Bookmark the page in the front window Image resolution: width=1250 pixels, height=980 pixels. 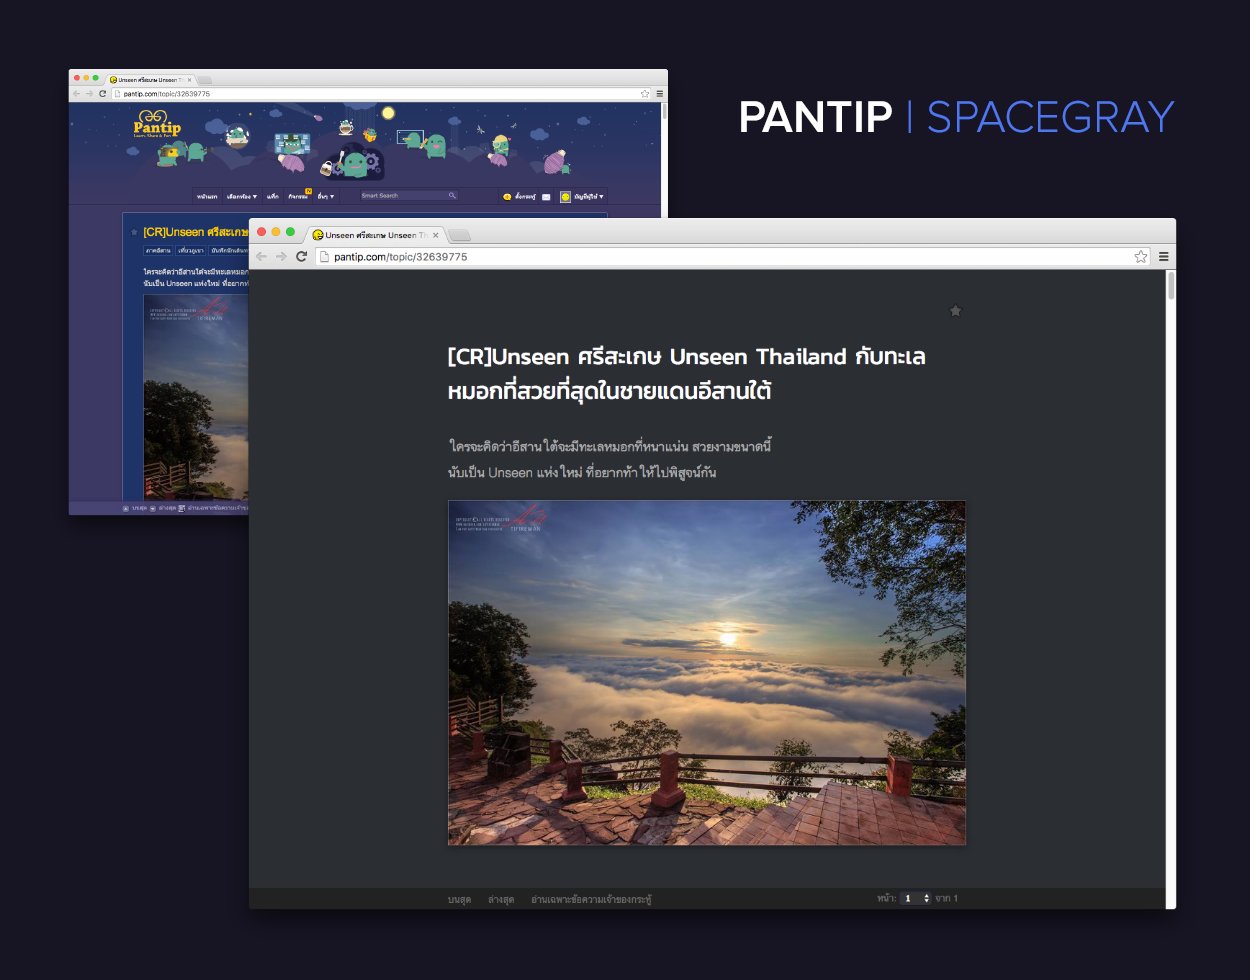(1141, 257)
